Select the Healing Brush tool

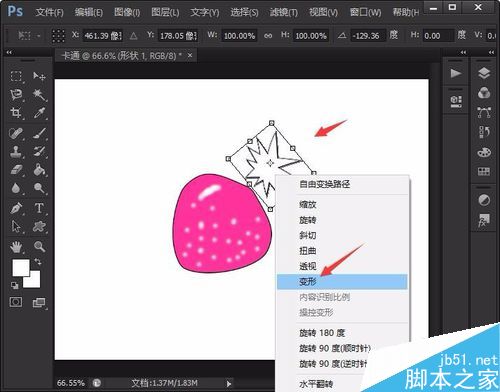(x=16, y=133)
